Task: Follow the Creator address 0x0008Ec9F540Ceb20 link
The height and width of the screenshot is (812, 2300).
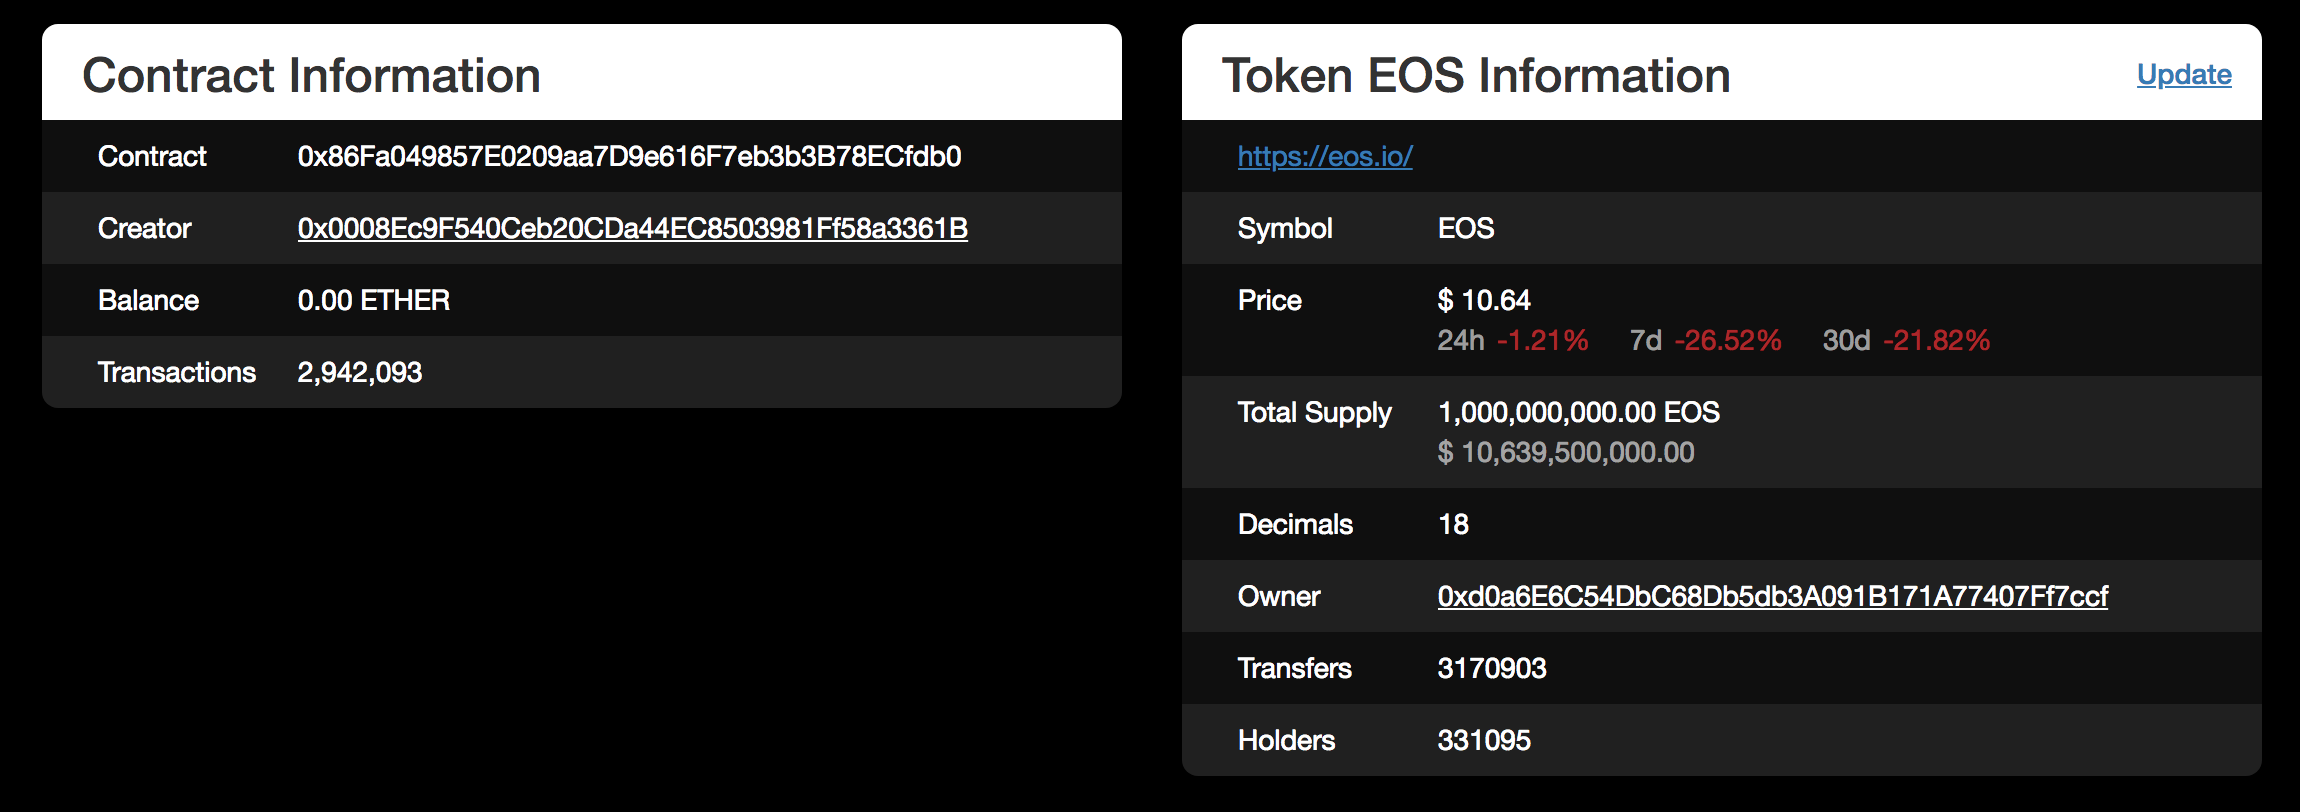Action: [632, 228]
